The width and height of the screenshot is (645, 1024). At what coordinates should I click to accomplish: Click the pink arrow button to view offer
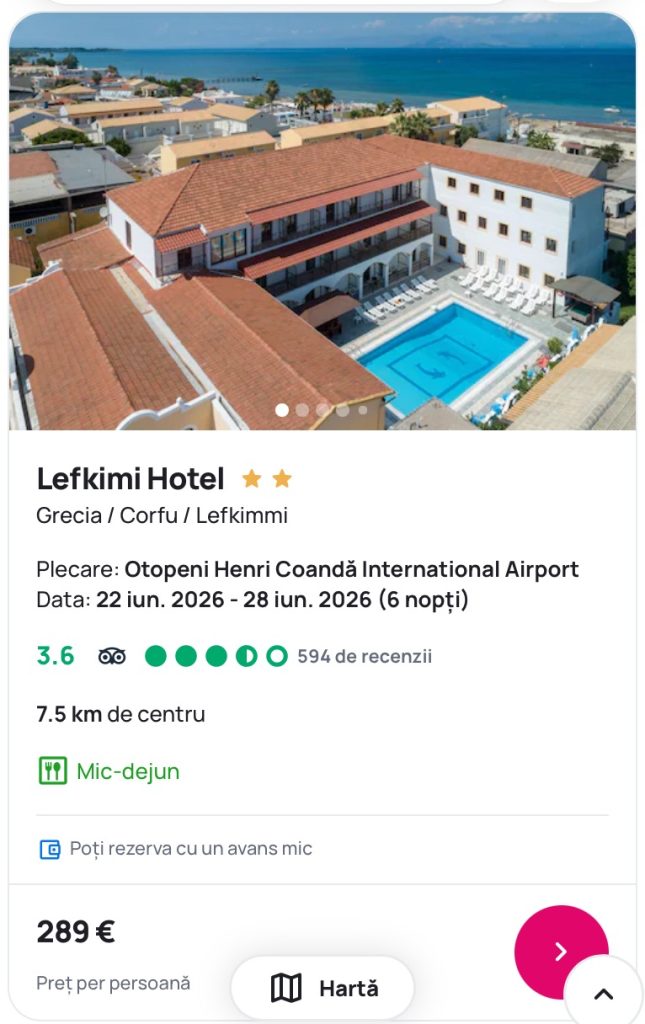click(x=560, y=952)
